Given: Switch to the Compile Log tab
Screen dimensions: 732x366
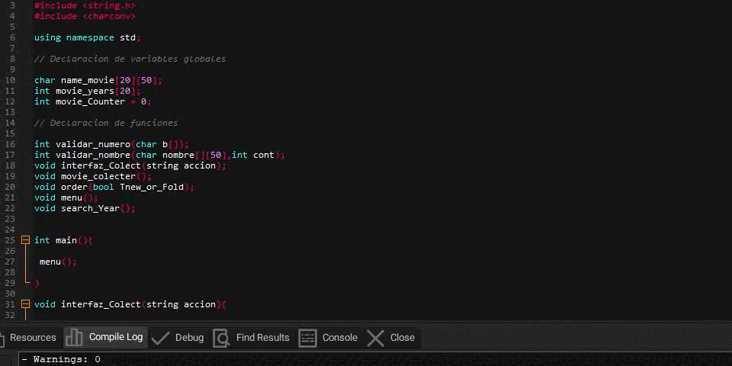Looking at the screenshot, I should pos(106,337).
